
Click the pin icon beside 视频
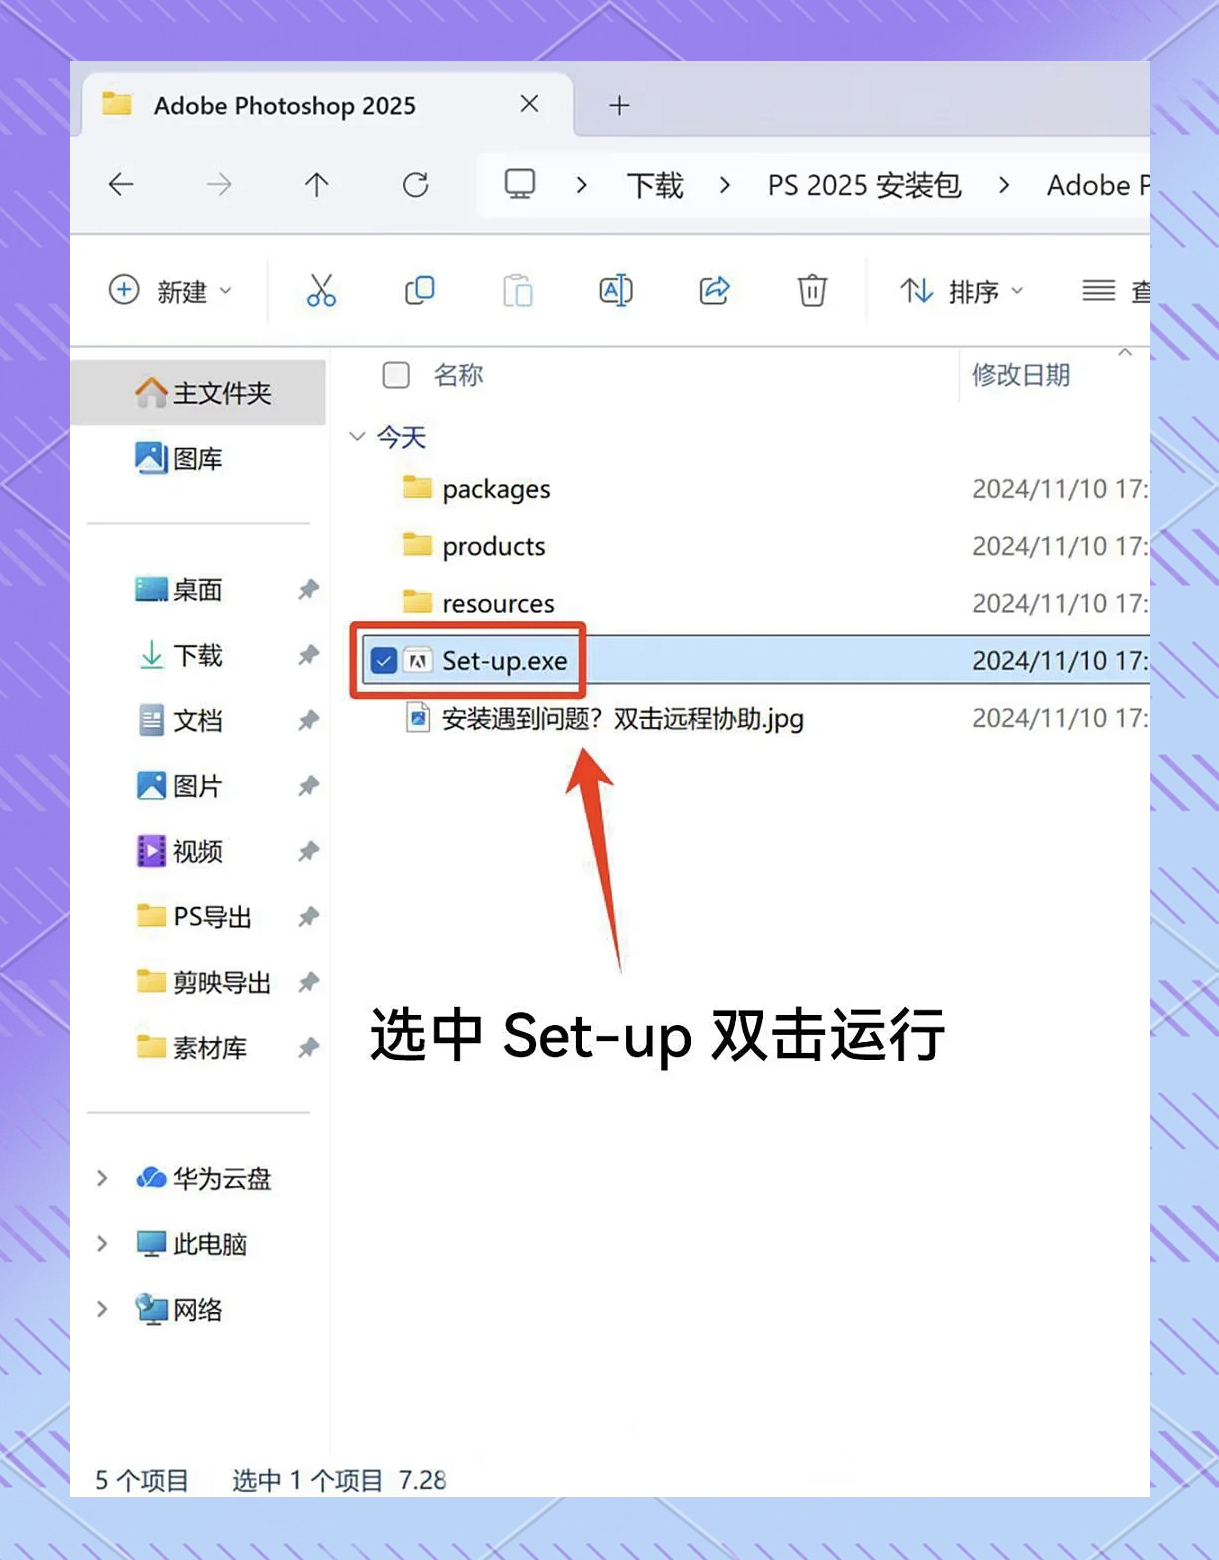[308, 852]
